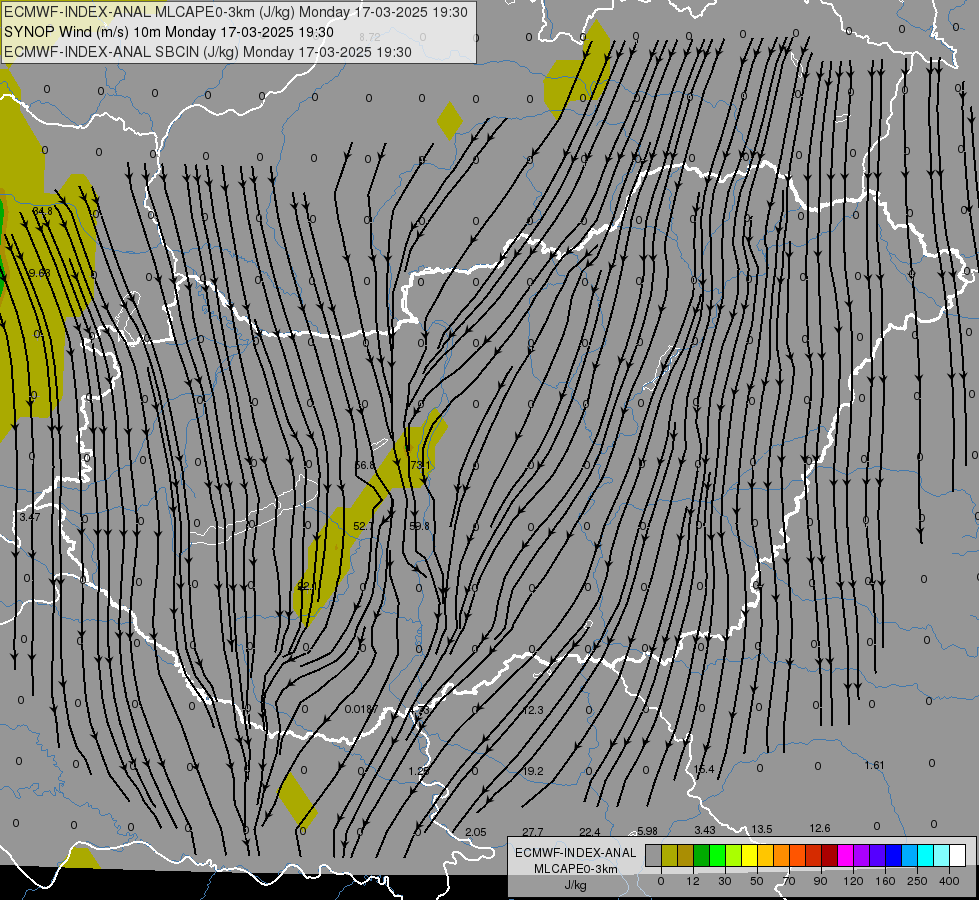This screenshot has height=900, width=979.
Task: Click the map value 73.1
Action: [x=420, y=465]
